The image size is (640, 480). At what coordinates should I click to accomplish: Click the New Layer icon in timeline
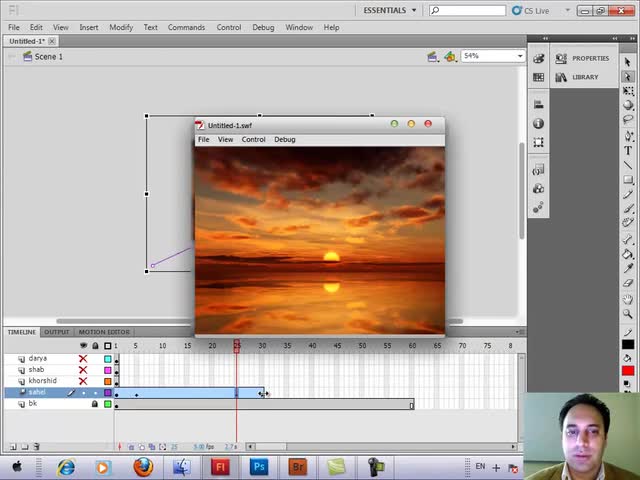tap(13, 447)
